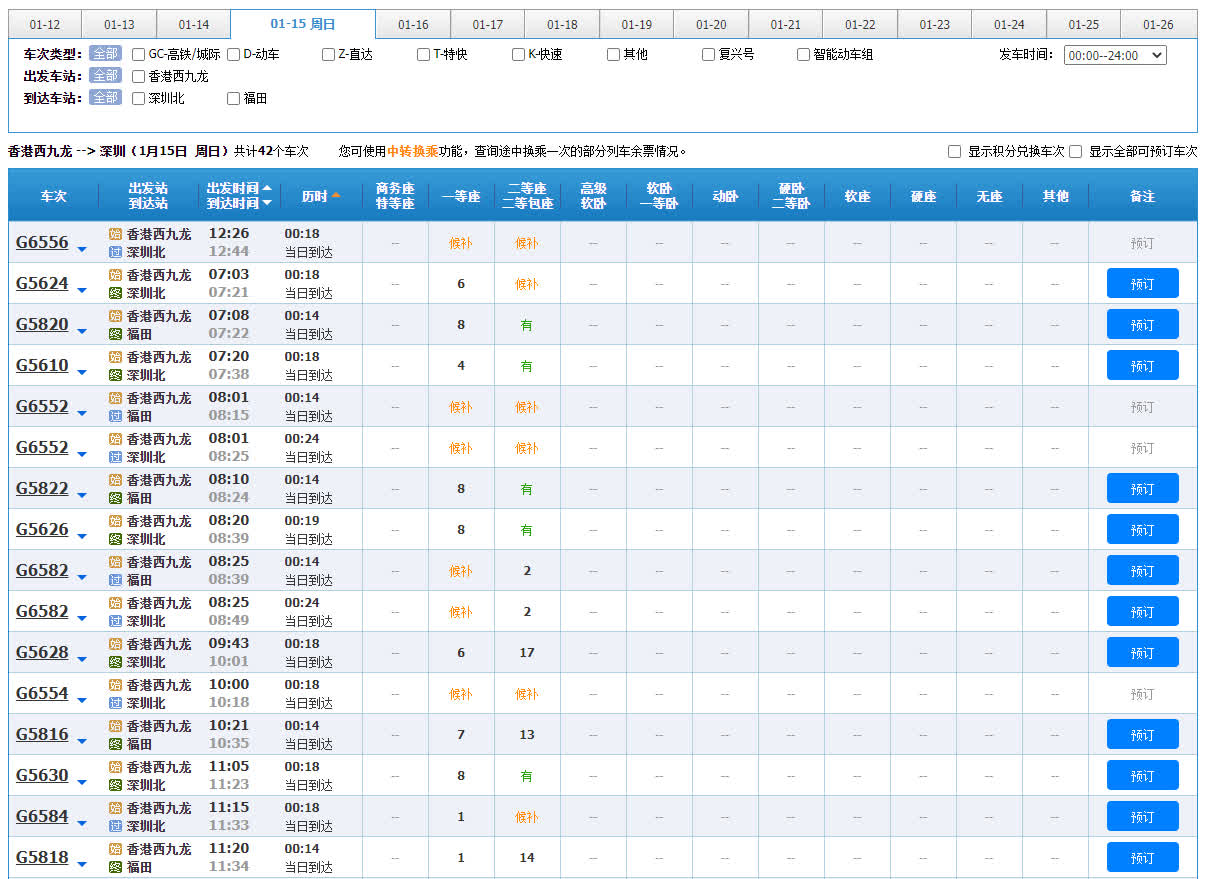Click the 全部 button for 车次类型
Image resolution: width=1215 pixels, height=879 pixels.
(105, 54)
